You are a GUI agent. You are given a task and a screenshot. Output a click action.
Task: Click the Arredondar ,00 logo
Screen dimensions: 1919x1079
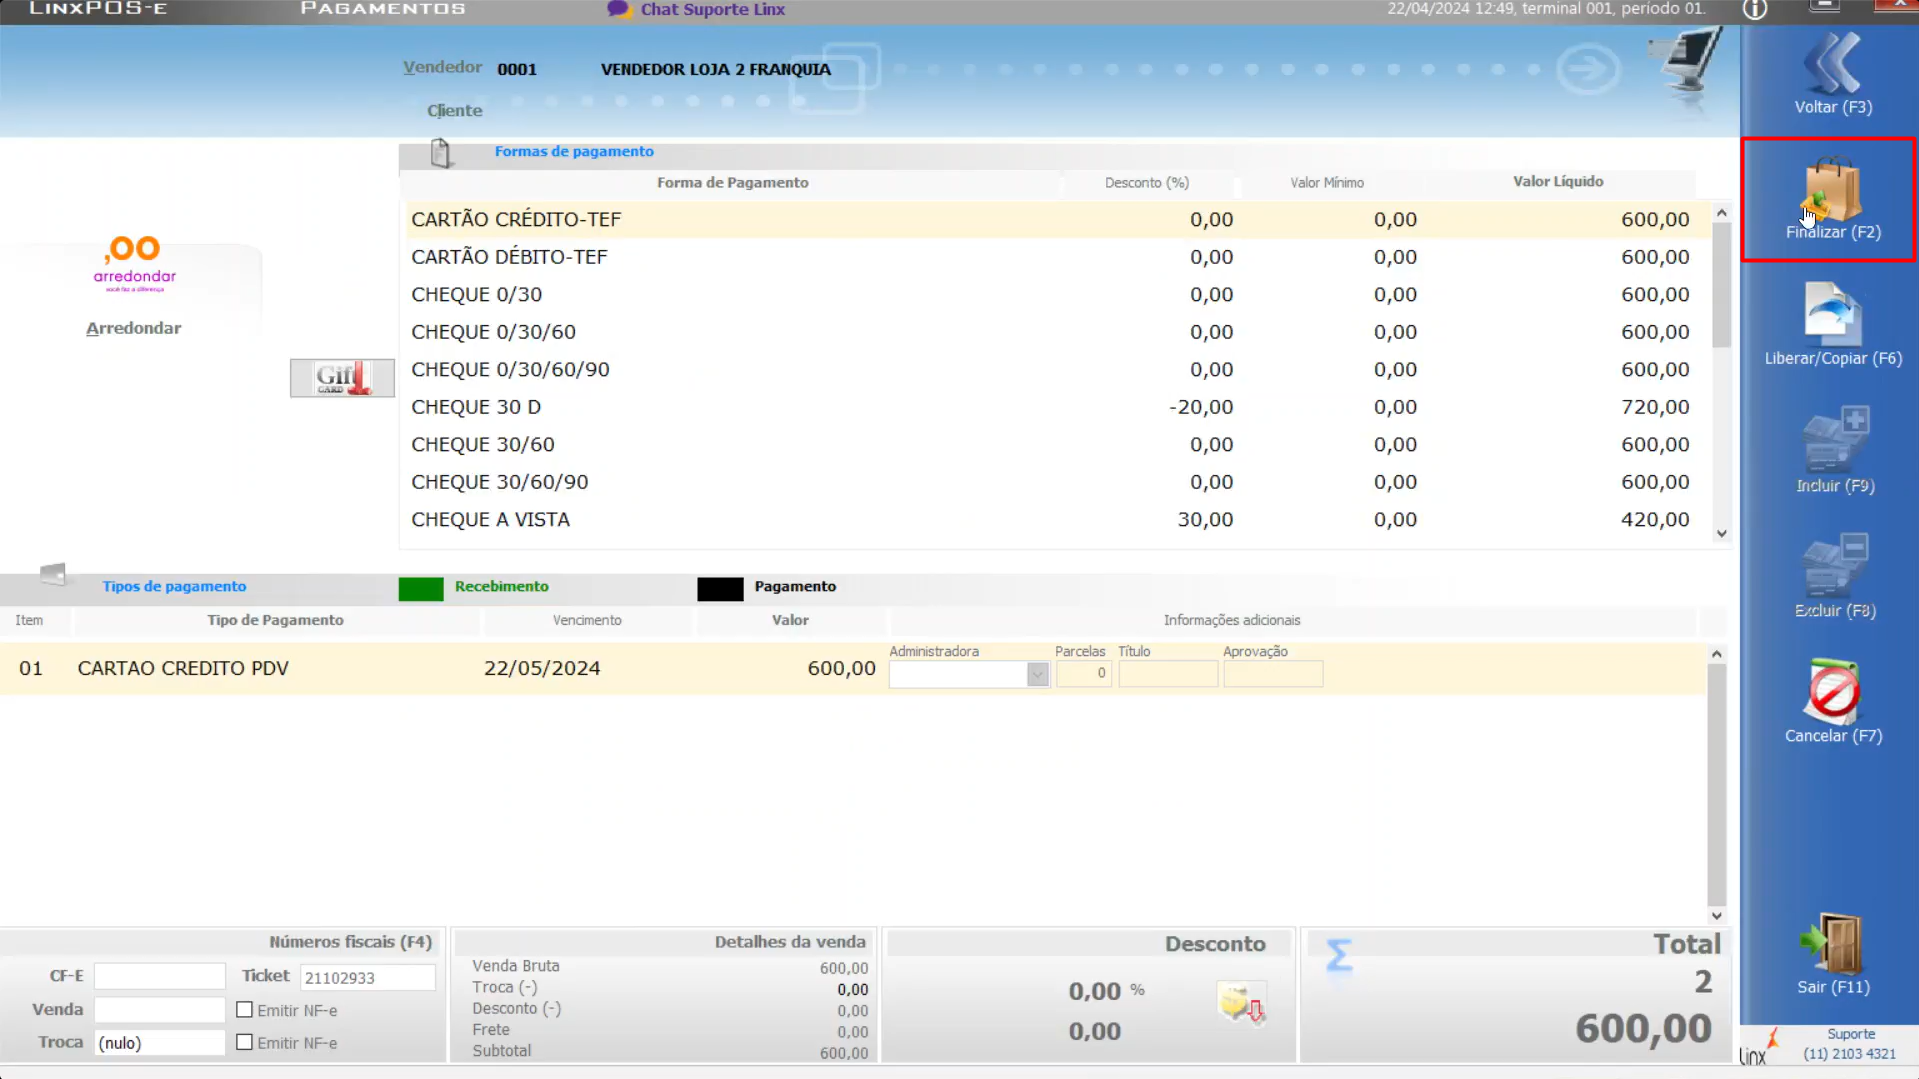(x=134, y=264)
